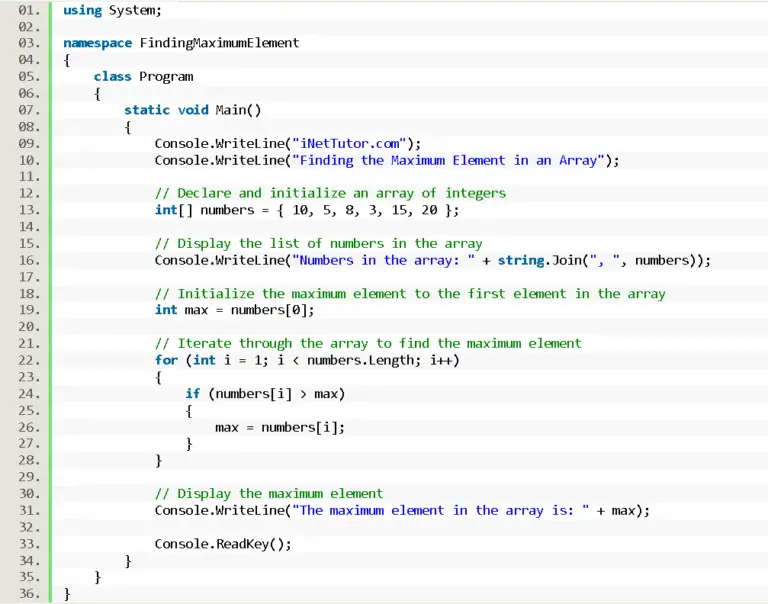The height and width of the screenshot is (604, 768).
Task: Click the 'Display the maximum element' comment
Action: click(x=269, y=493)
